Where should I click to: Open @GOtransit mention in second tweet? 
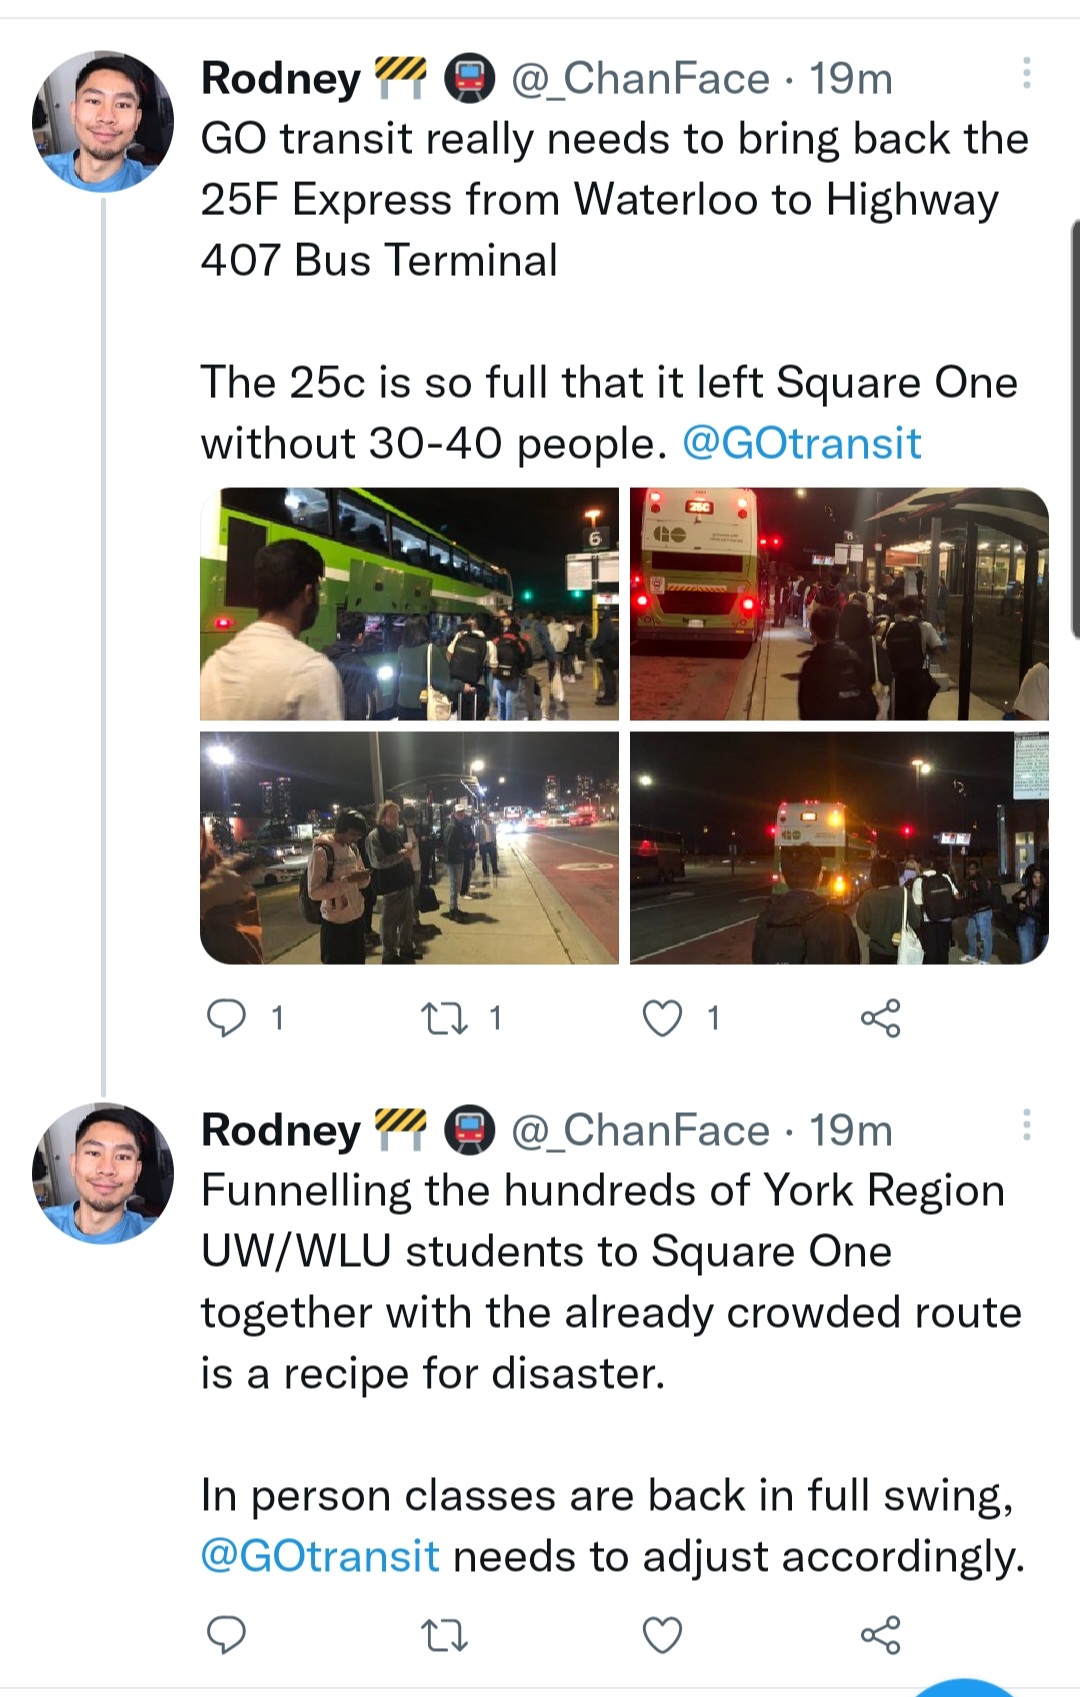click(320, 1556)
